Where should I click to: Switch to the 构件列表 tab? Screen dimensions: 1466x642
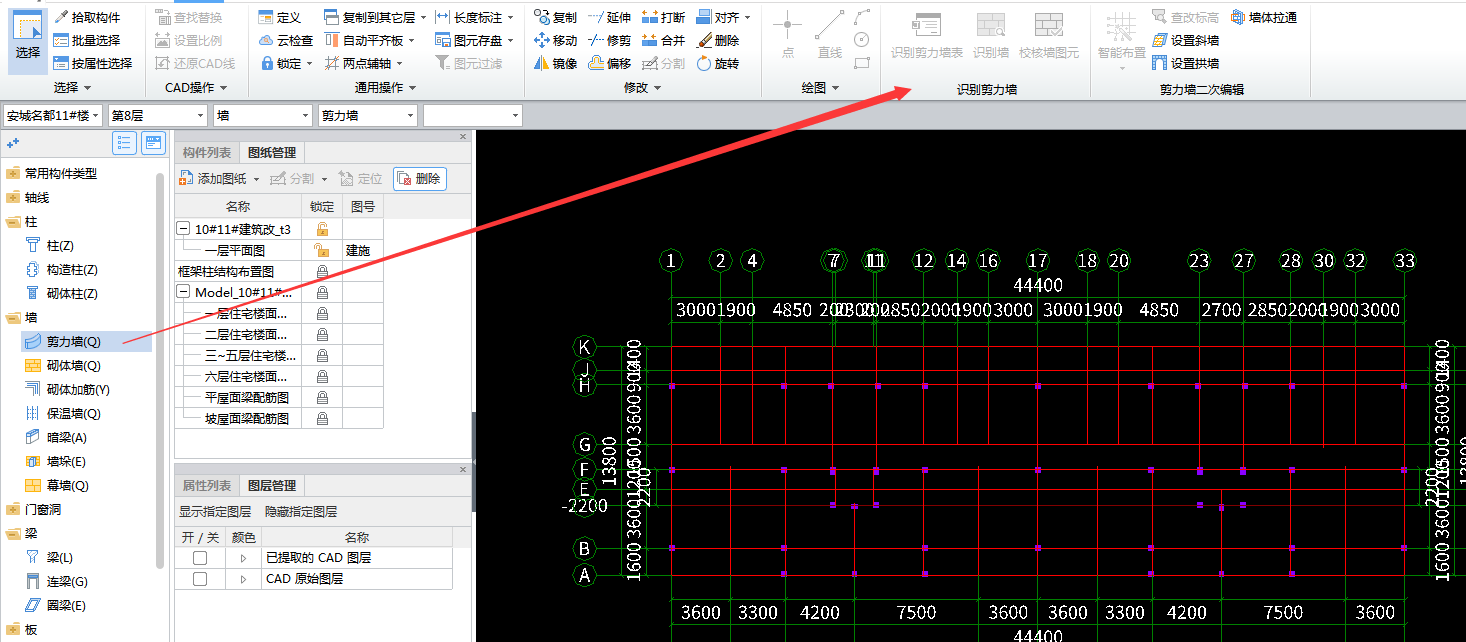[207, 153]
